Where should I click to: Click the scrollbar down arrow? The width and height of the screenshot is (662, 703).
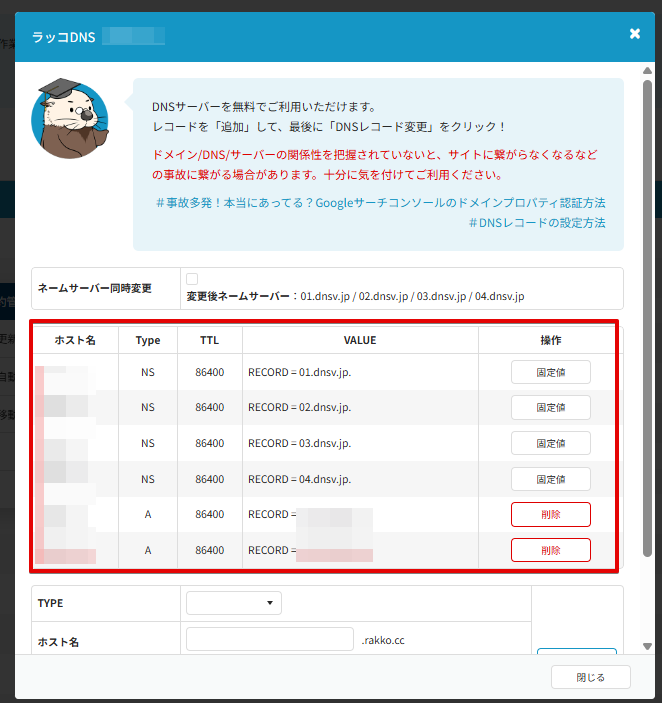[x=647, y=646]
